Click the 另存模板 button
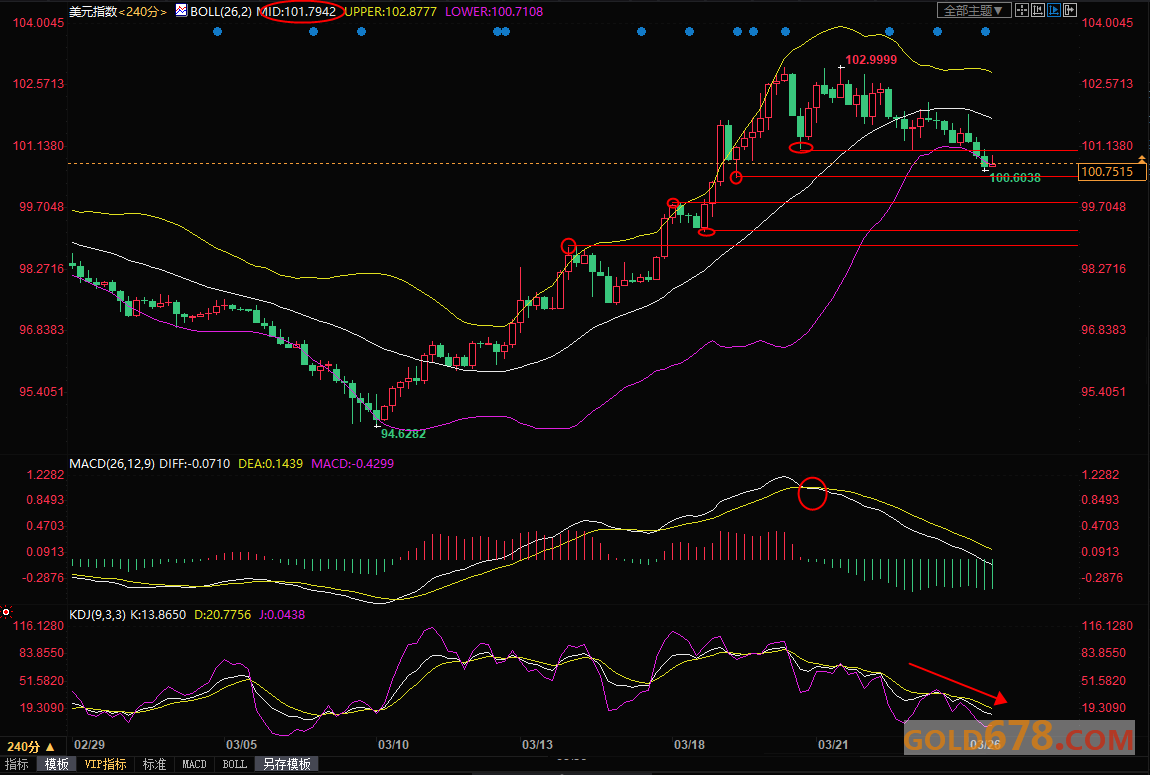The height and width of the screenshot is (775, 1150). pos(287,764)
